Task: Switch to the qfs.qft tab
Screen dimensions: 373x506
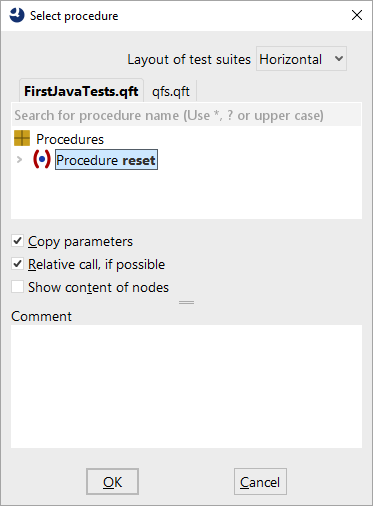Action: pyautogui.click(x=171, y=91)
